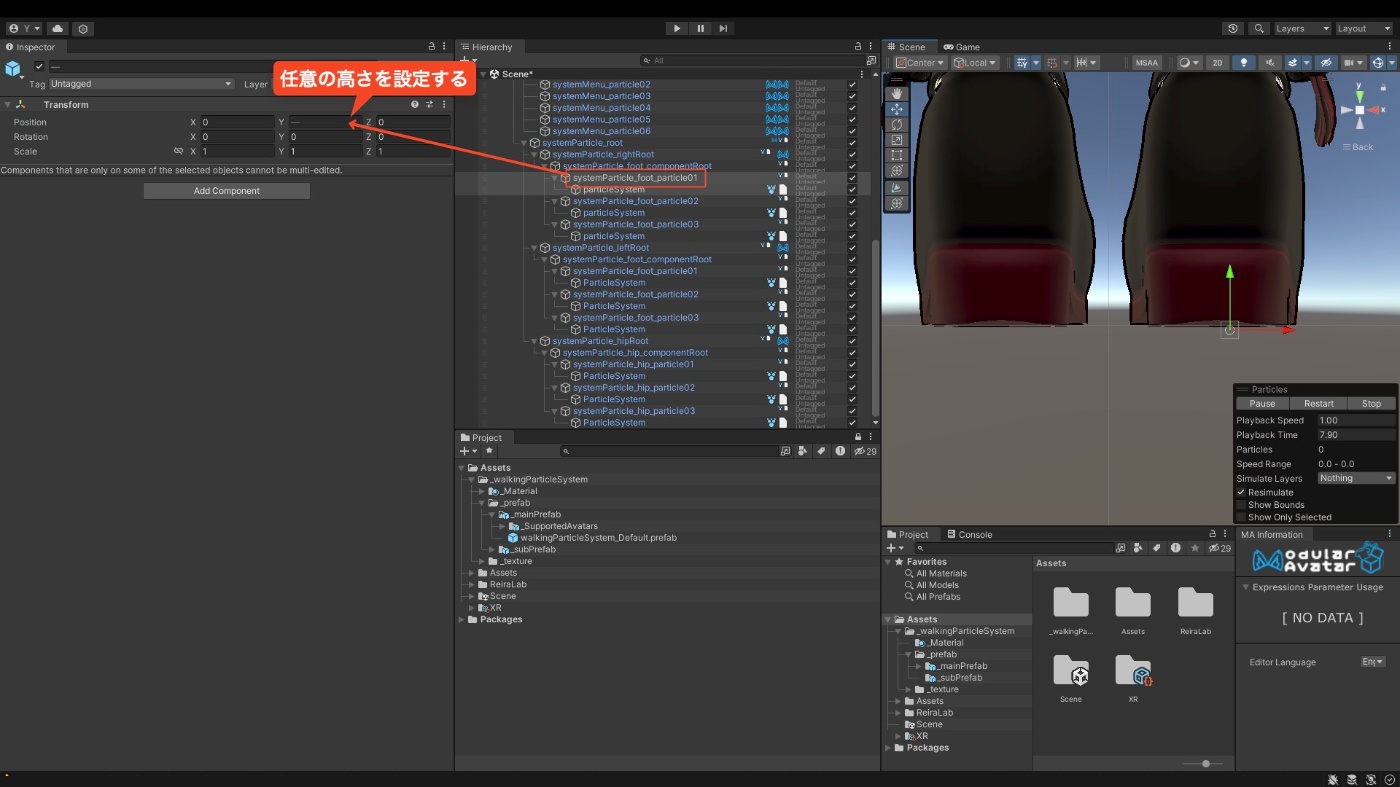The image size is (1400, 787).
Task: Select the Hand view tool
Action: 896,93
